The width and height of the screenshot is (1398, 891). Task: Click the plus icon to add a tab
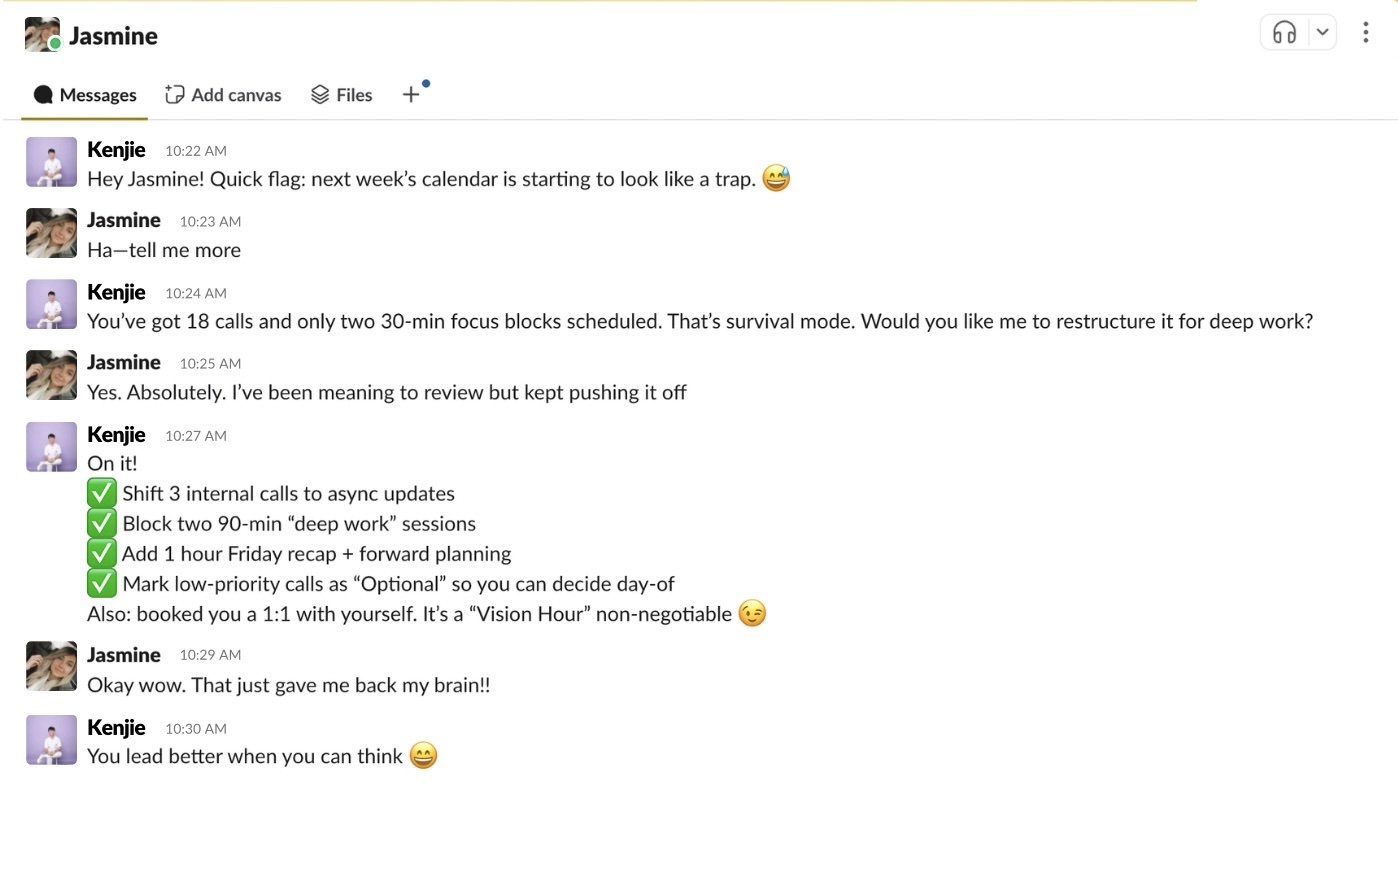[x=411, y=95]
